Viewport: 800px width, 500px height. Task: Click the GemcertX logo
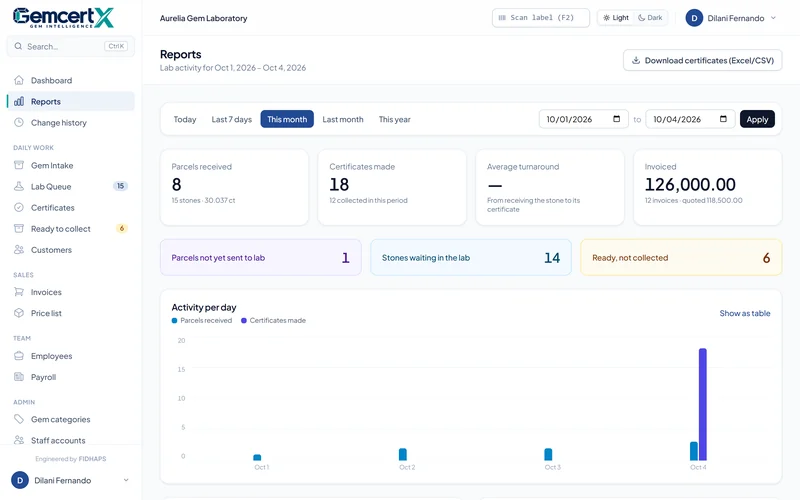pyautogui.click(x=63, y=17)
